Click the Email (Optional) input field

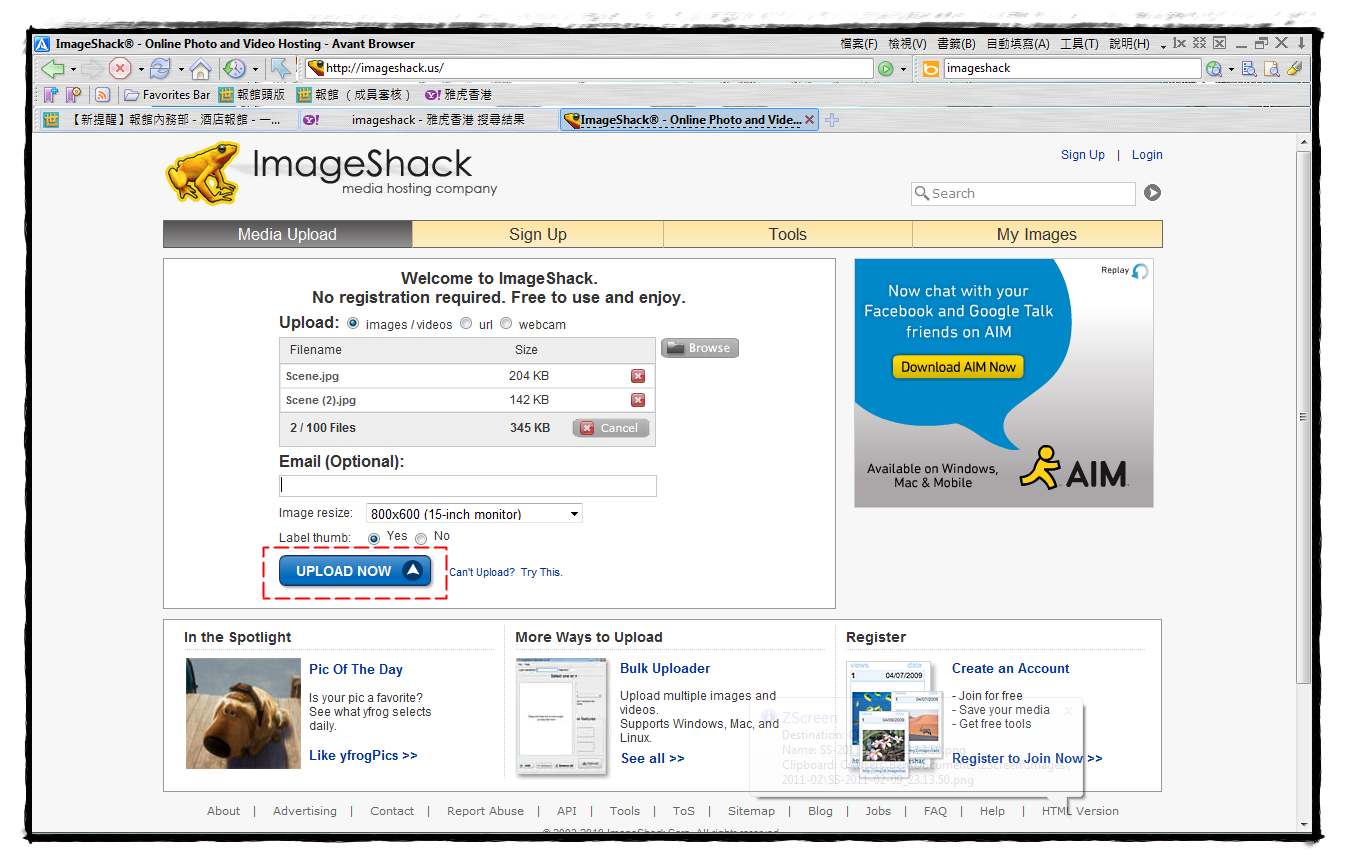click(x=468, y=486)
